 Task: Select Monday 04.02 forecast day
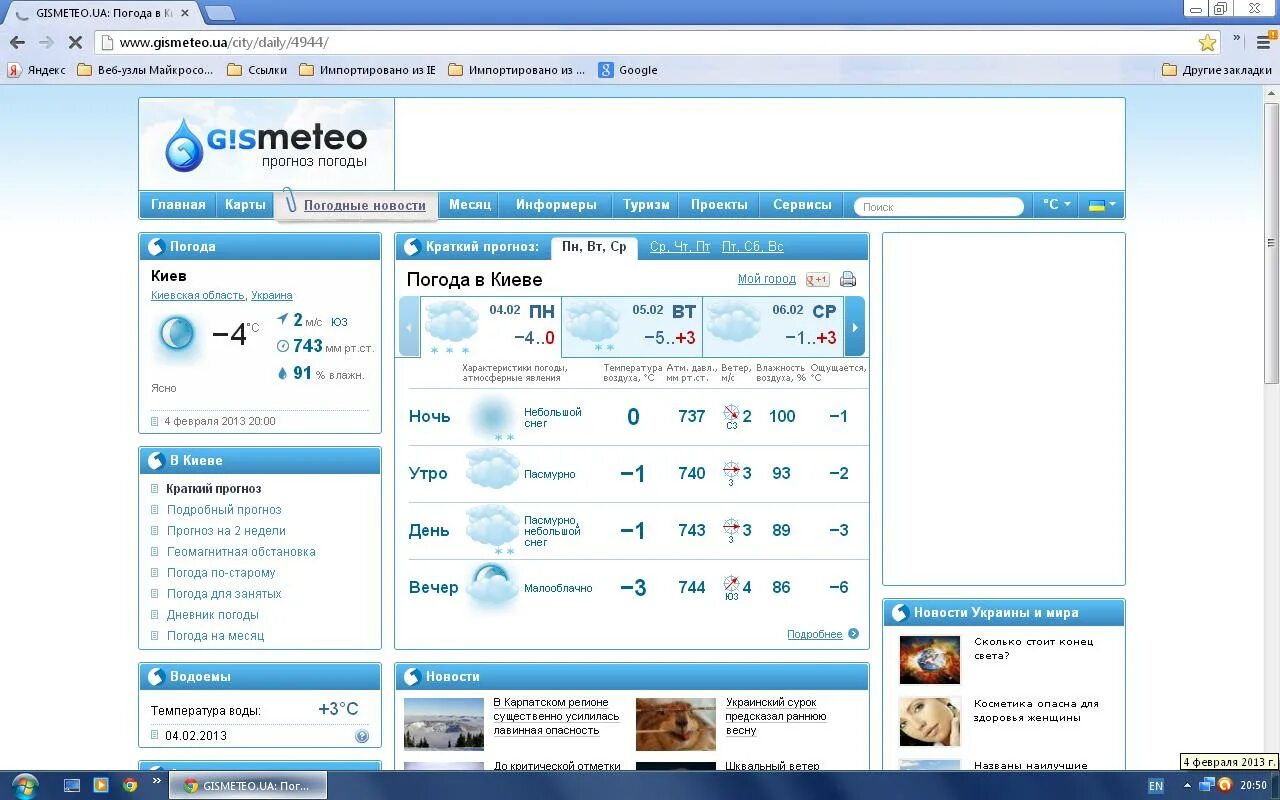(x=490, y=327)
